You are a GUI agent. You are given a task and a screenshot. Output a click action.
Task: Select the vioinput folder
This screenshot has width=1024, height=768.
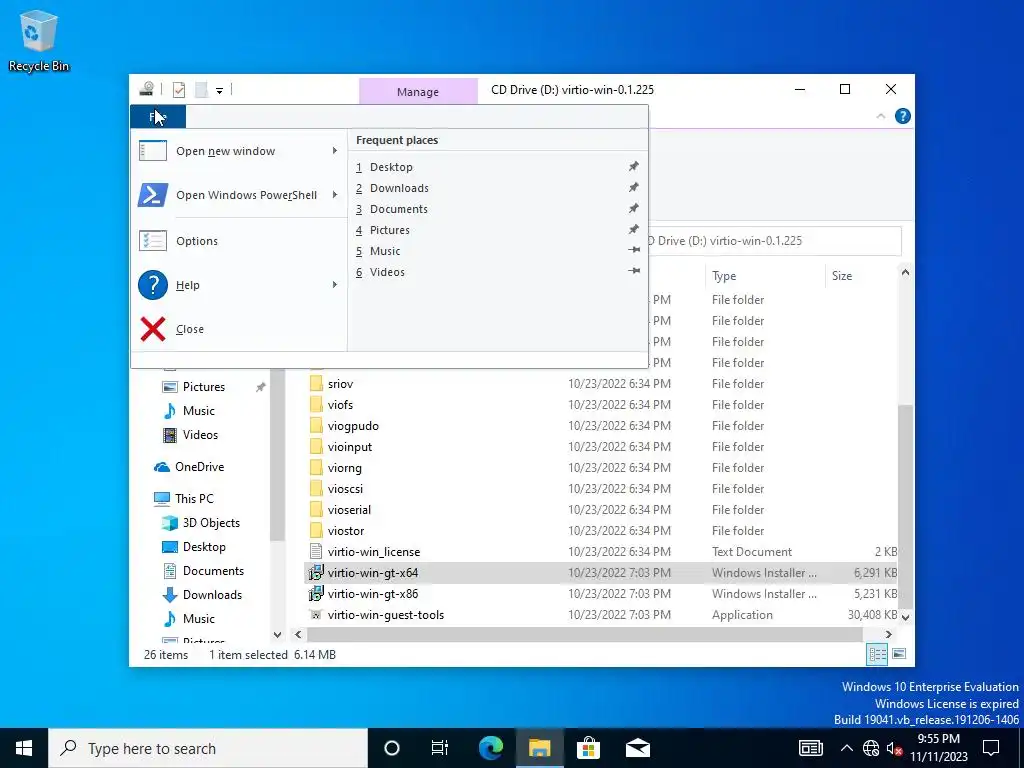point(350,447)
